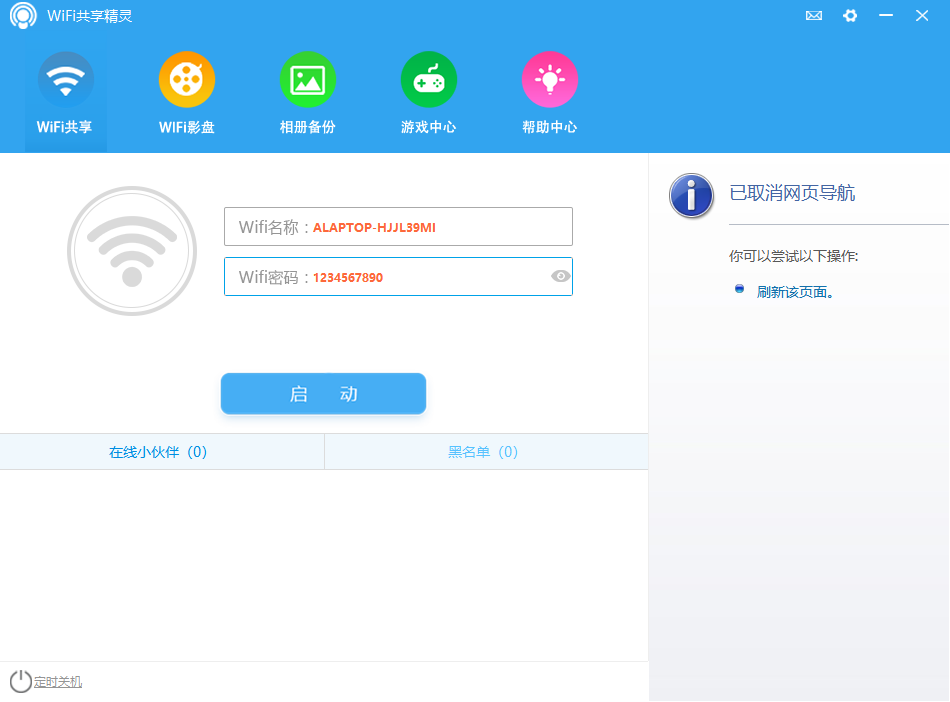Toggle password visibility eye icon
Viewport: 950px width, 702px height.
[x=560, y=277]
